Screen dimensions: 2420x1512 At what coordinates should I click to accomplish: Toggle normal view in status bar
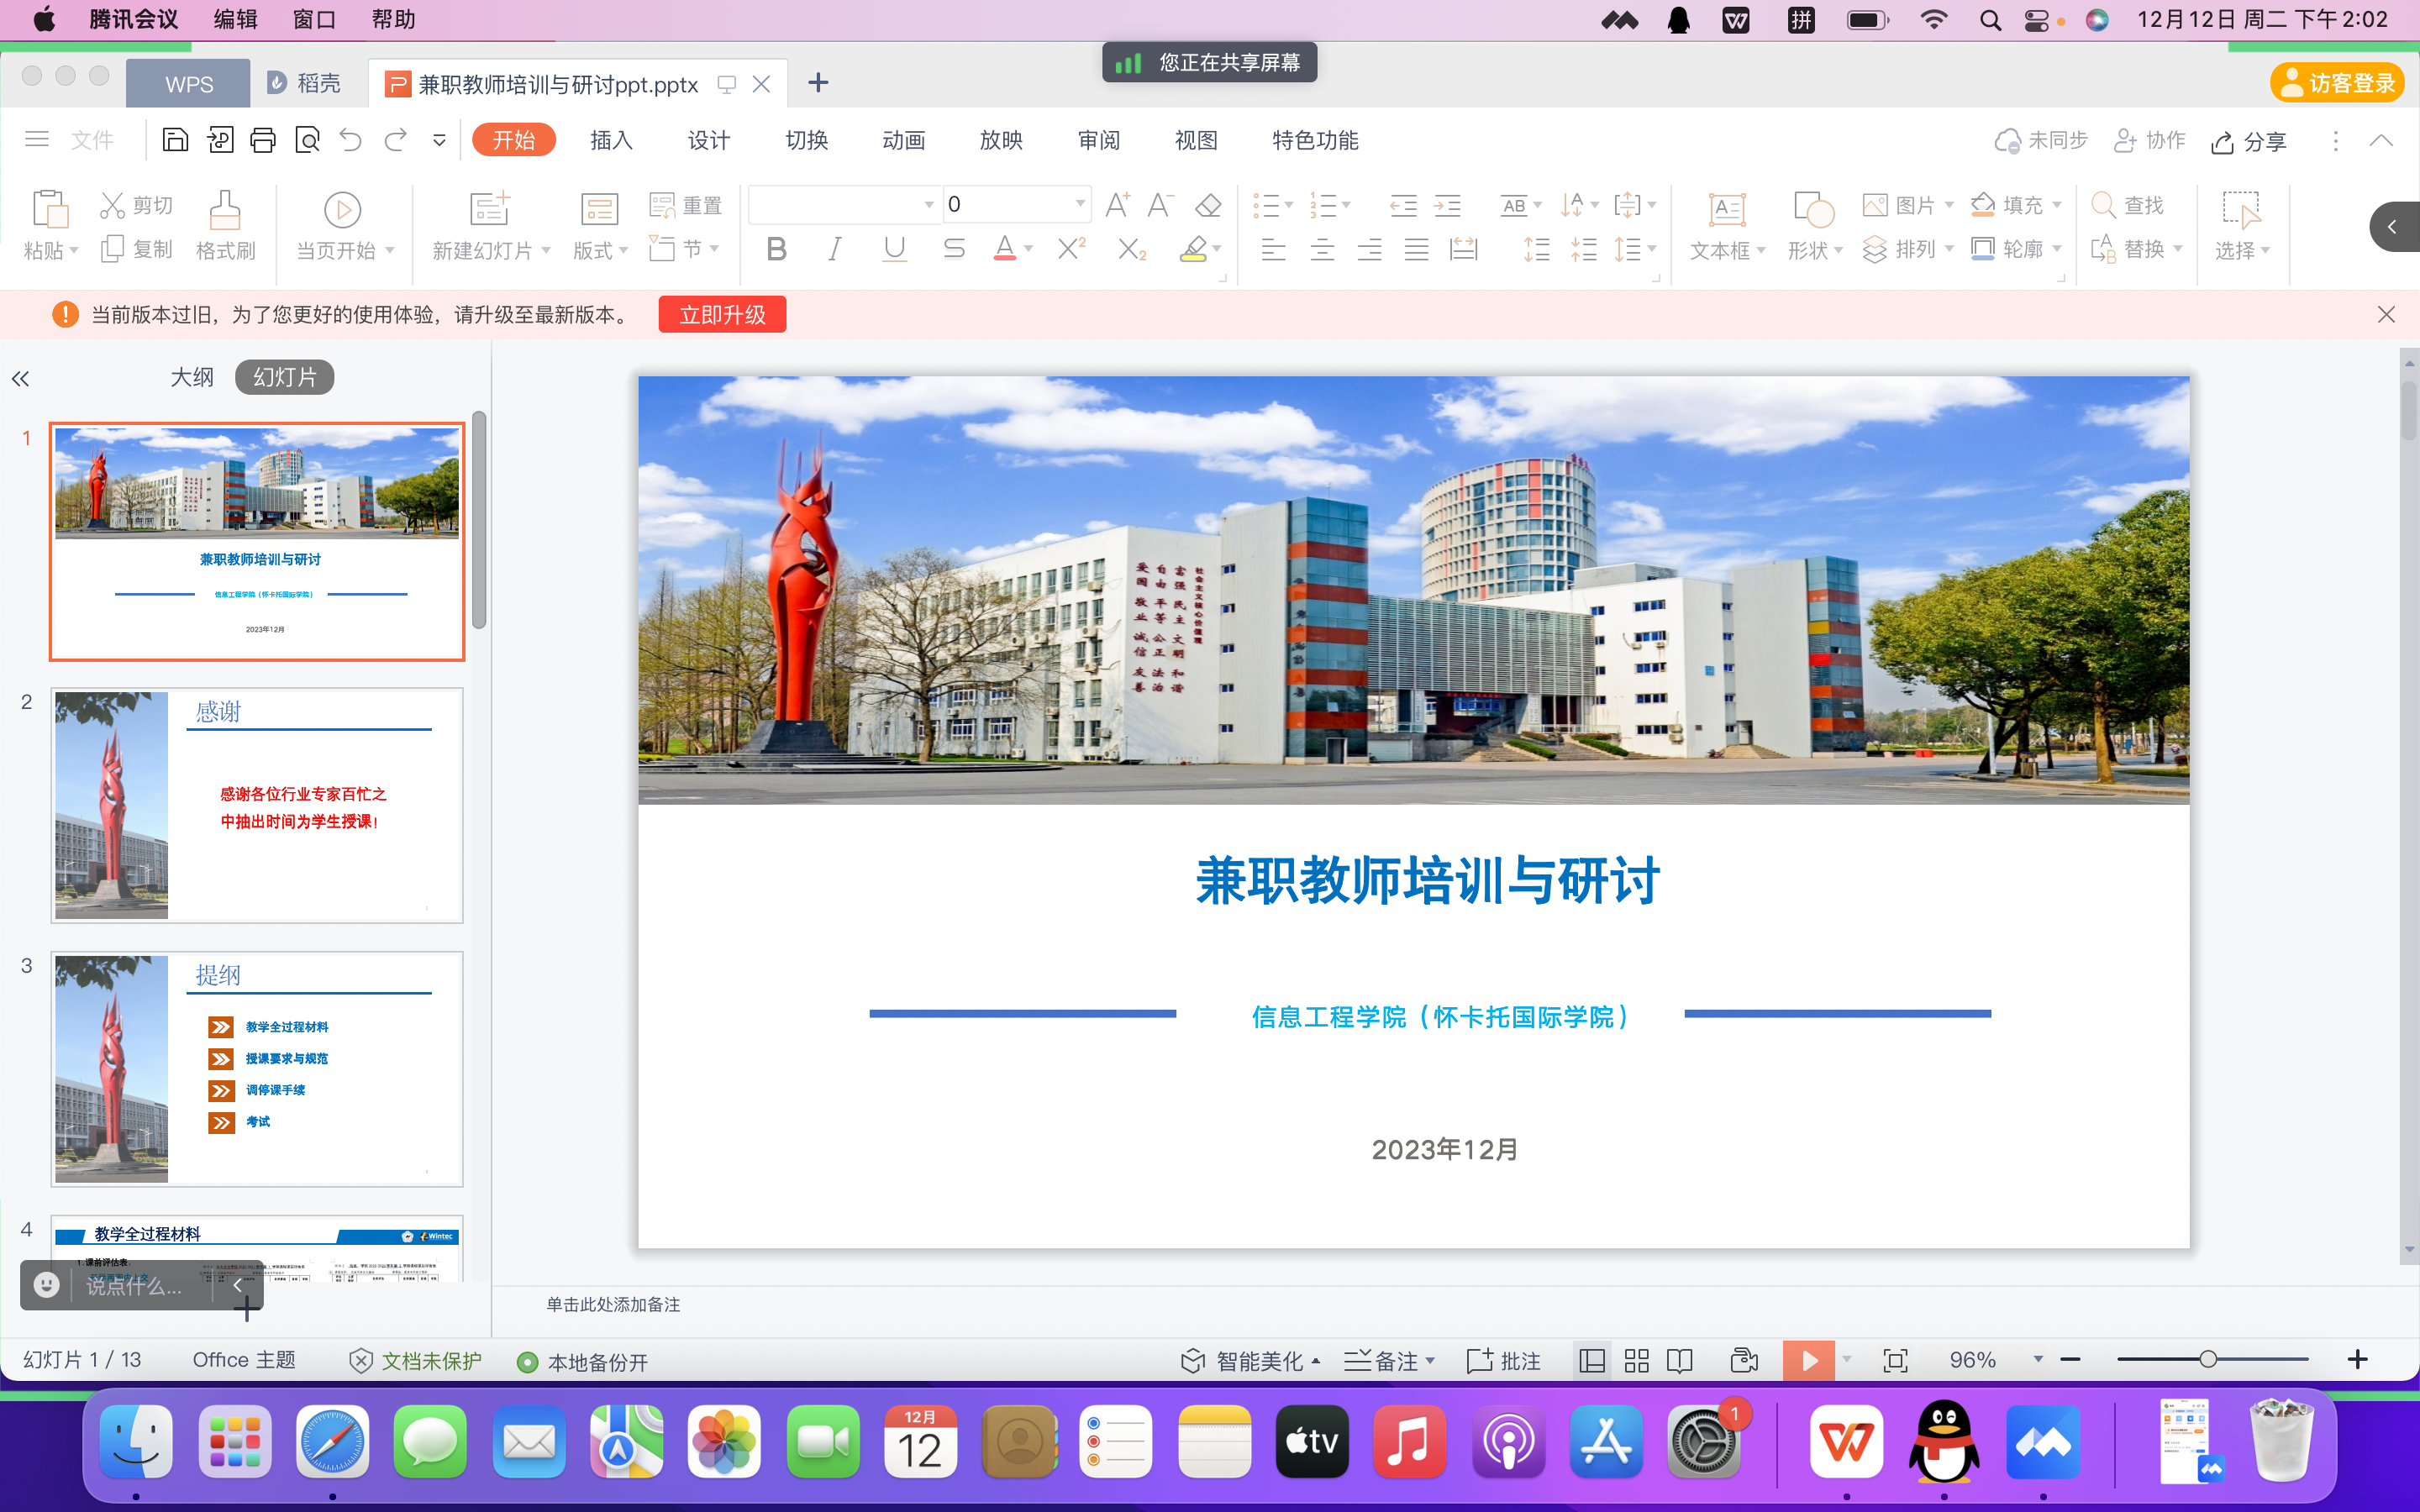click(1592, 1360)
